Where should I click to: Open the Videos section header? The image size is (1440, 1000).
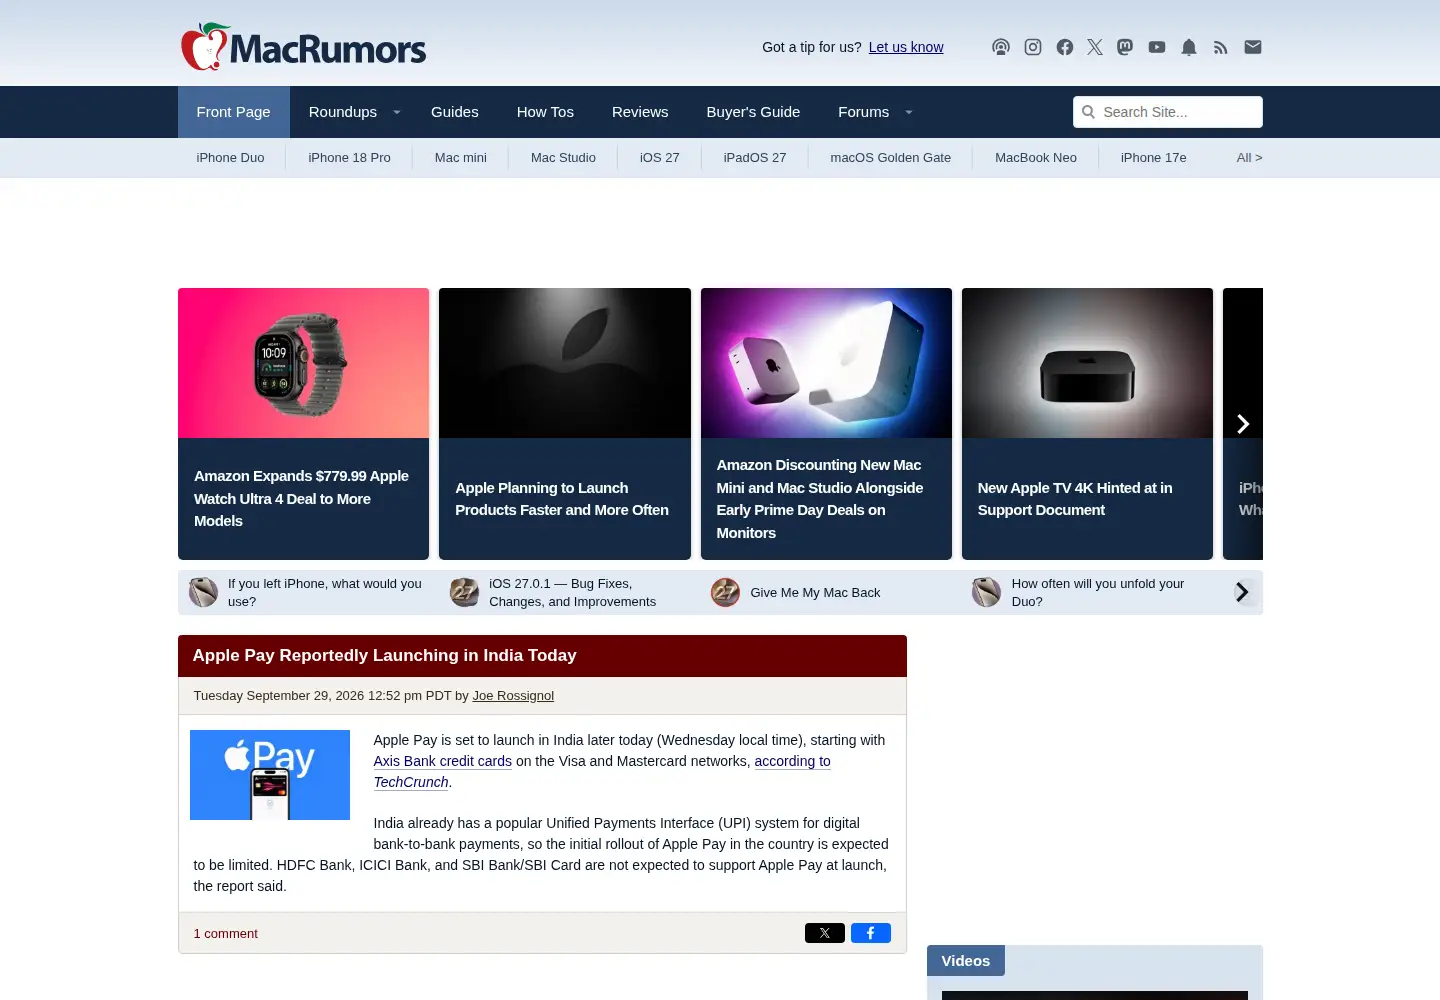tap(966, 961)
